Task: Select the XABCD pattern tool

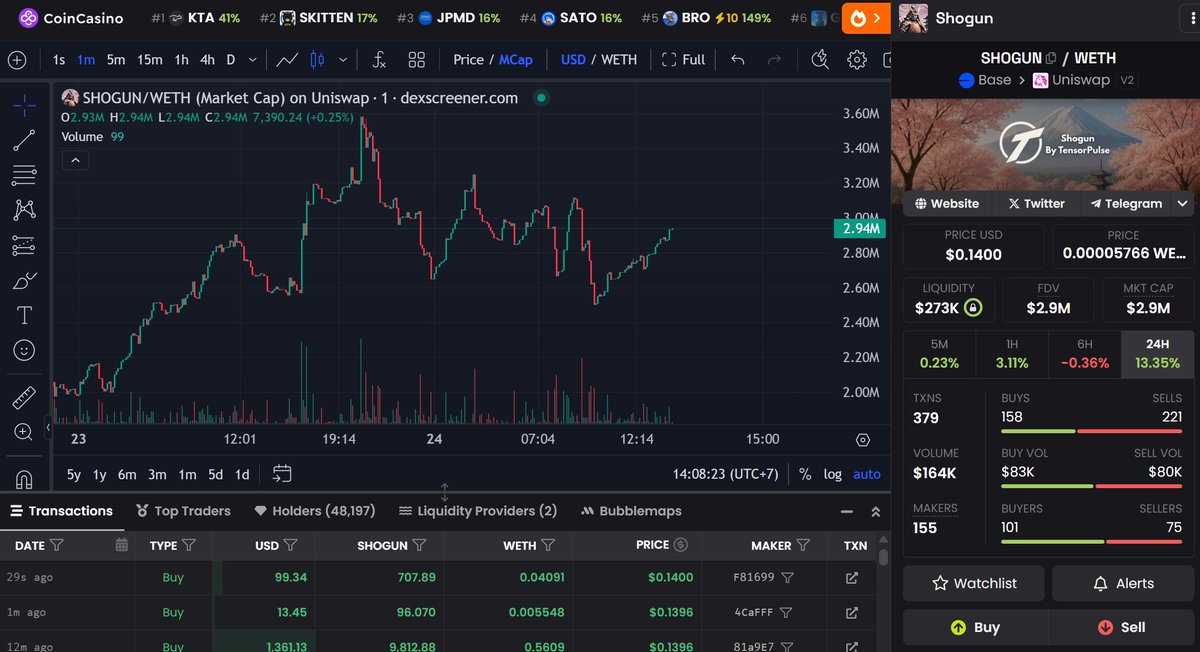Action: pyautogui.click(x=24, y=210)
